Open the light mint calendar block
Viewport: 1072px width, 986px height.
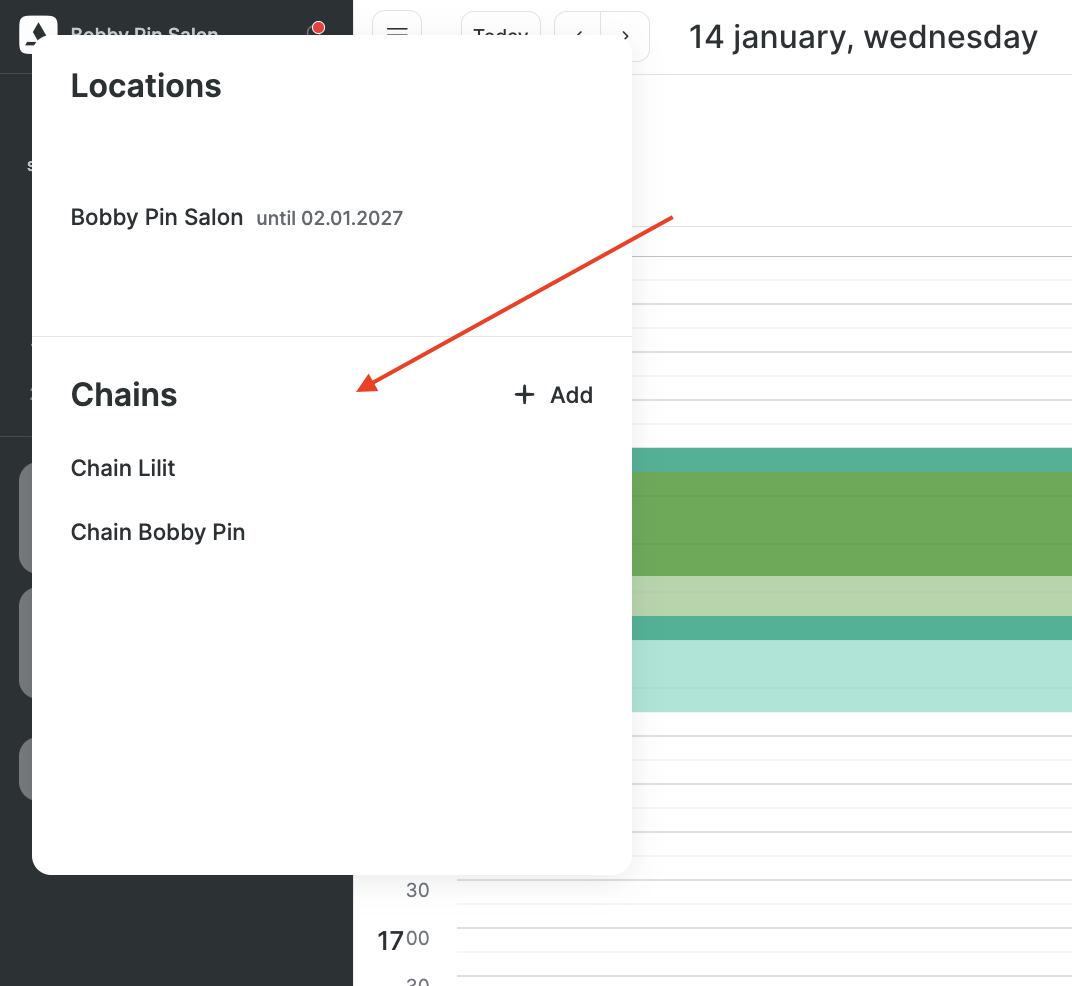click(852, 675)
